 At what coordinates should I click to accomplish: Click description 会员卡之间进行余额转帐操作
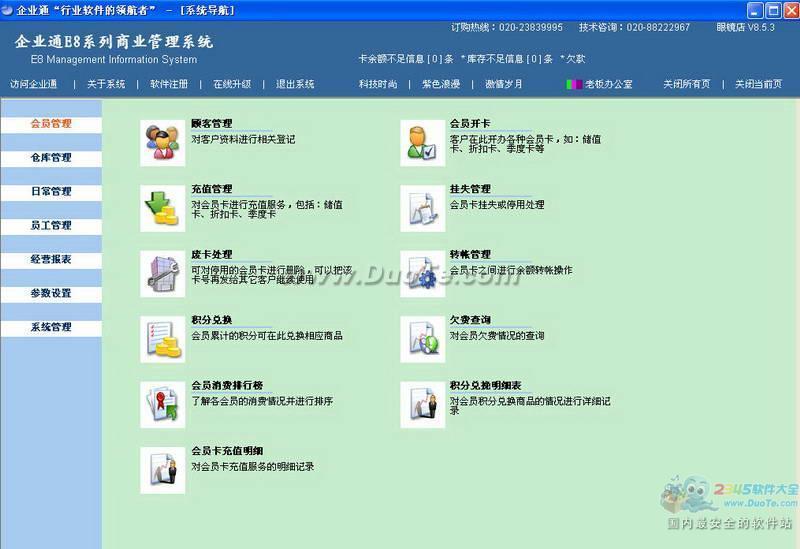(x=511, y=270)
